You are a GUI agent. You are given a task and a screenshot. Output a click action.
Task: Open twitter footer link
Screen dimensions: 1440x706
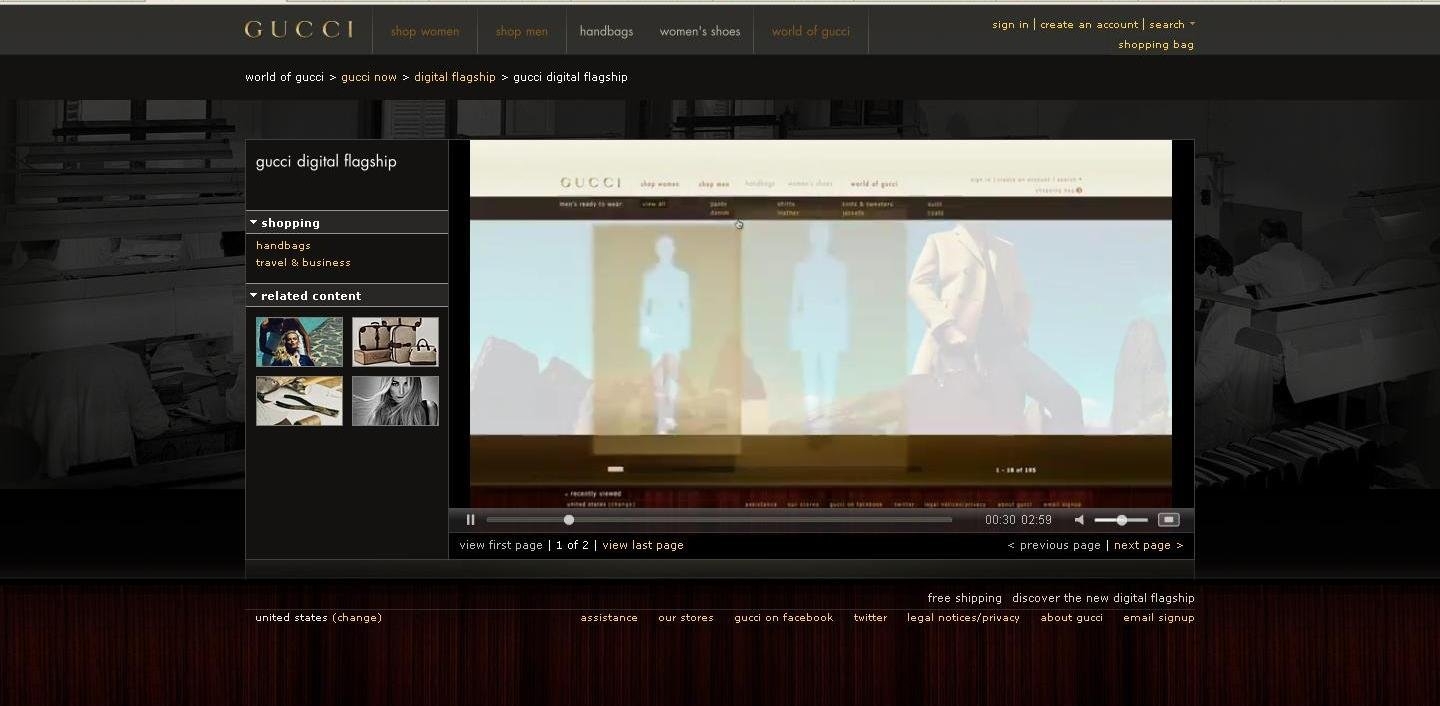(x=870, y=617)
